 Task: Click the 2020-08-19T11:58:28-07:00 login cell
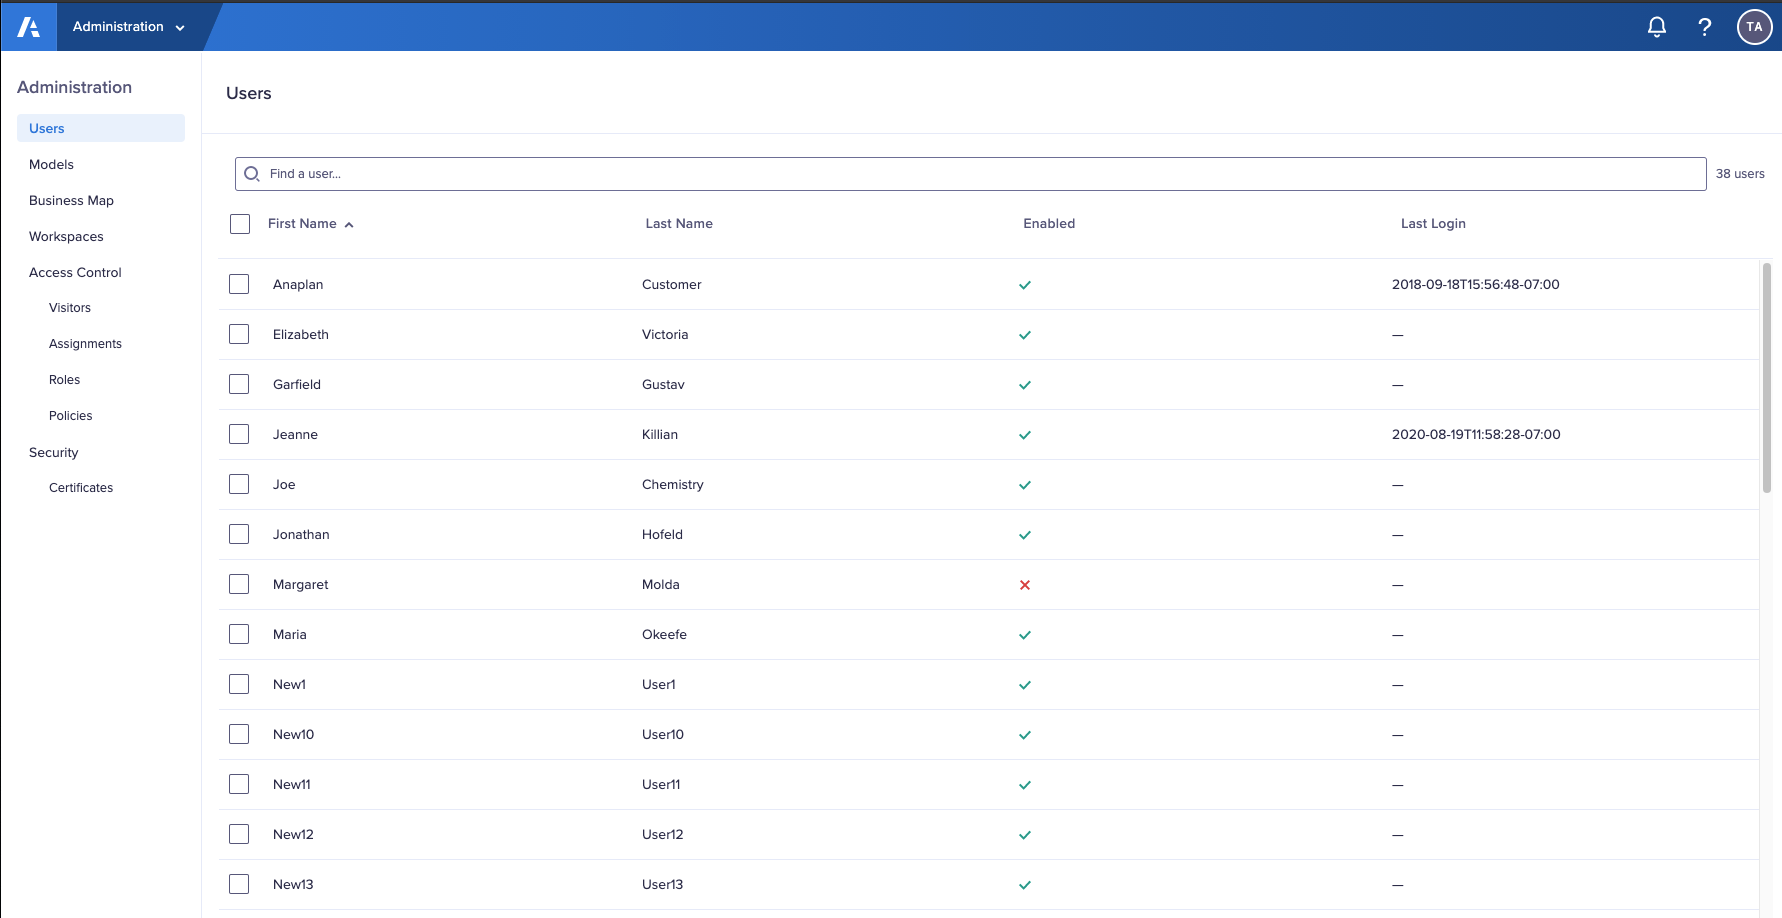[1476, 435]
